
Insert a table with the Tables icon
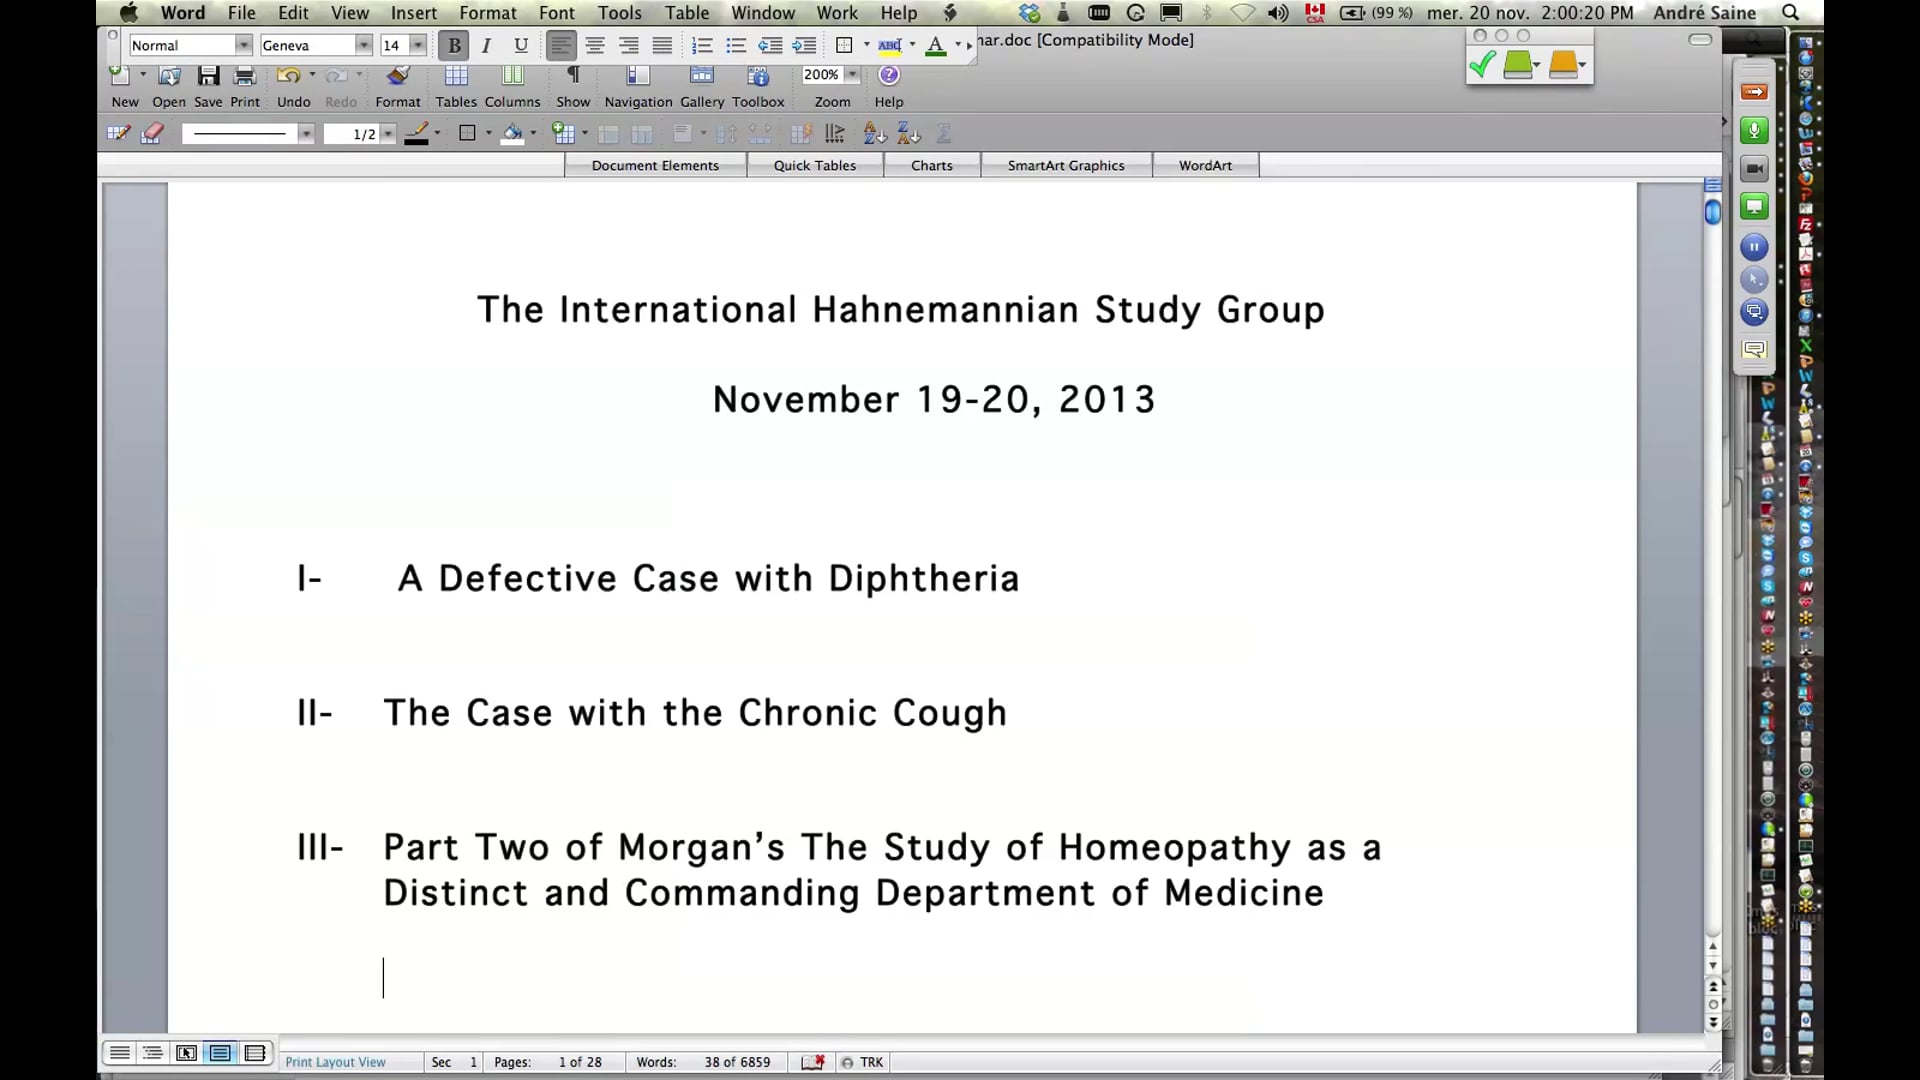(x=455, y=80)
